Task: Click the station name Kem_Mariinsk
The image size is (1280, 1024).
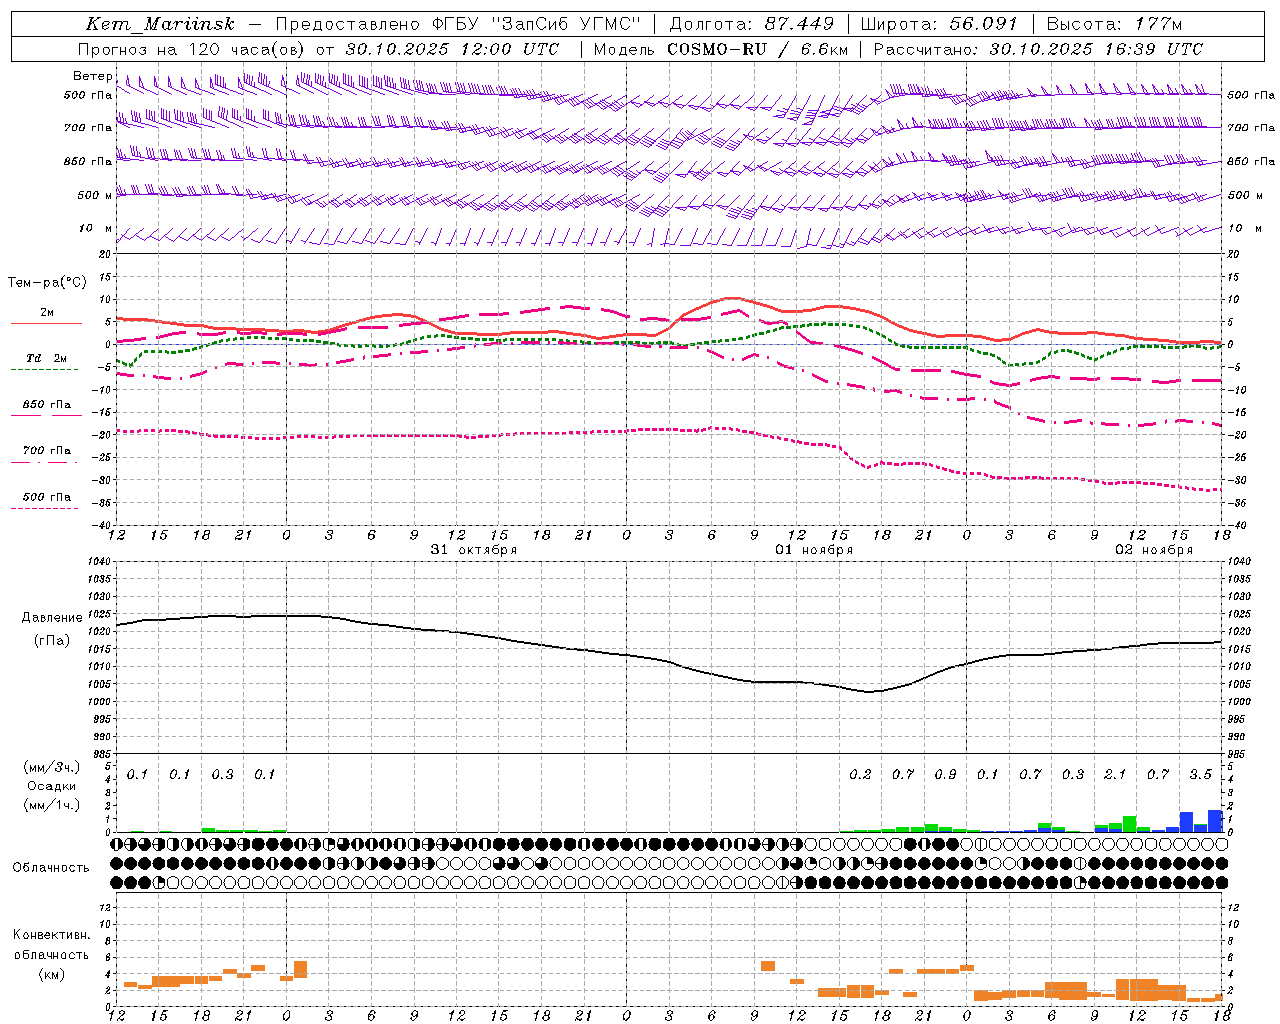Action: click(x=160, y=24)
